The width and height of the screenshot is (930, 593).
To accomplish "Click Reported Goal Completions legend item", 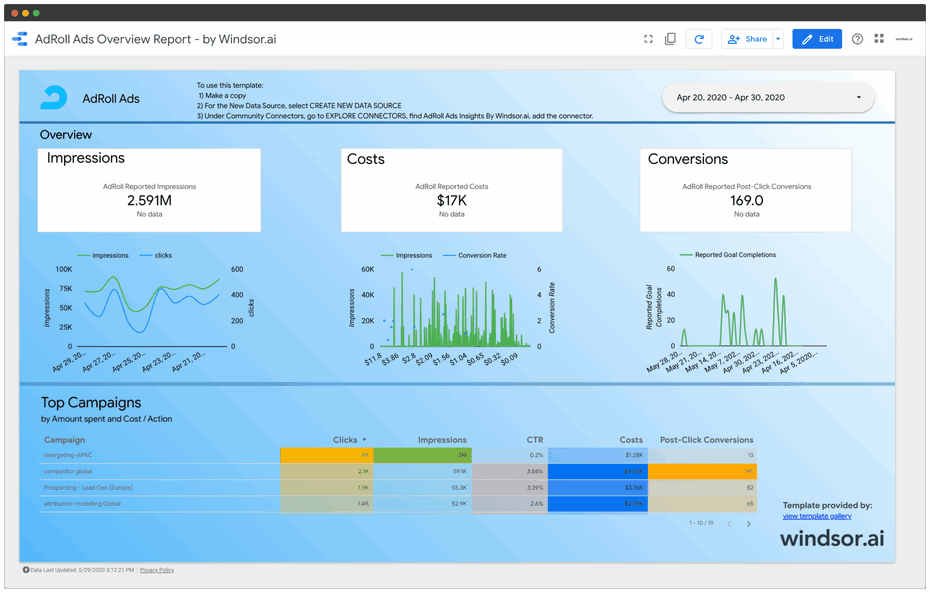I will (x=728, y=255).
